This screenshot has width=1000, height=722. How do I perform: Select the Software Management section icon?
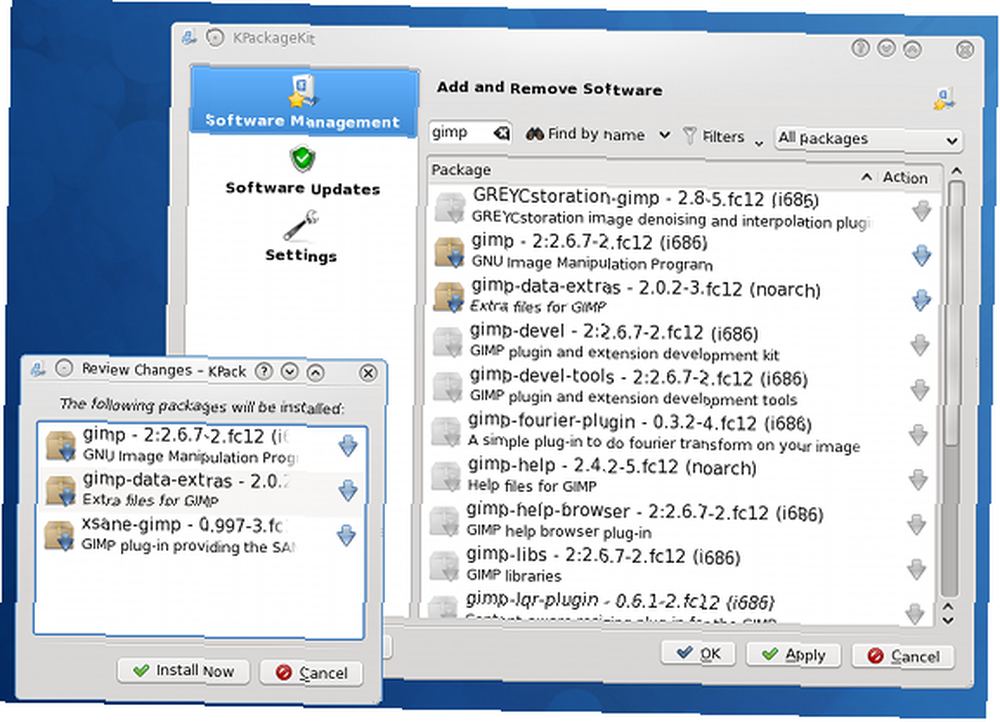(x=304, y=91)
